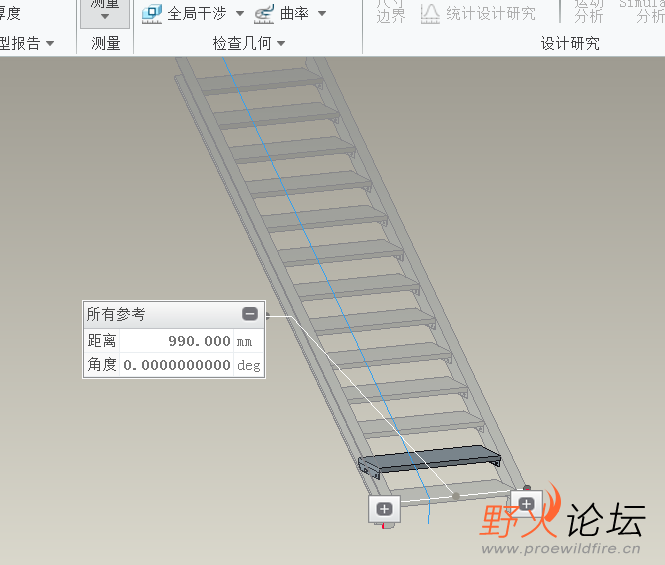Screen dimensions: 665x565
Task: Open the 曲率 dropdown arrow
Action: (322, 14)
